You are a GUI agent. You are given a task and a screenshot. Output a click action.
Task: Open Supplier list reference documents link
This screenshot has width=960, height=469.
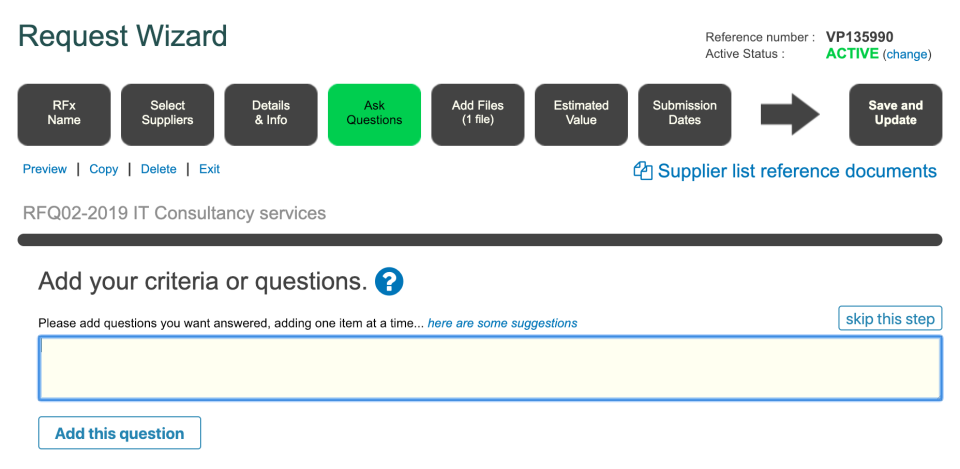797,171
